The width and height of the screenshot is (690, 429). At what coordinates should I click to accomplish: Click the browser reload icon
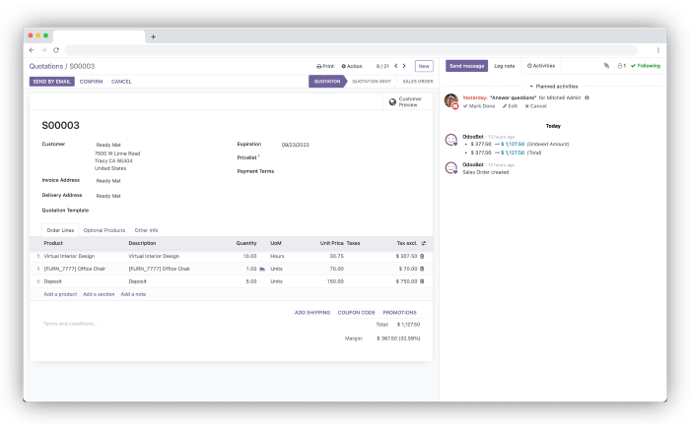pos(55,50)
